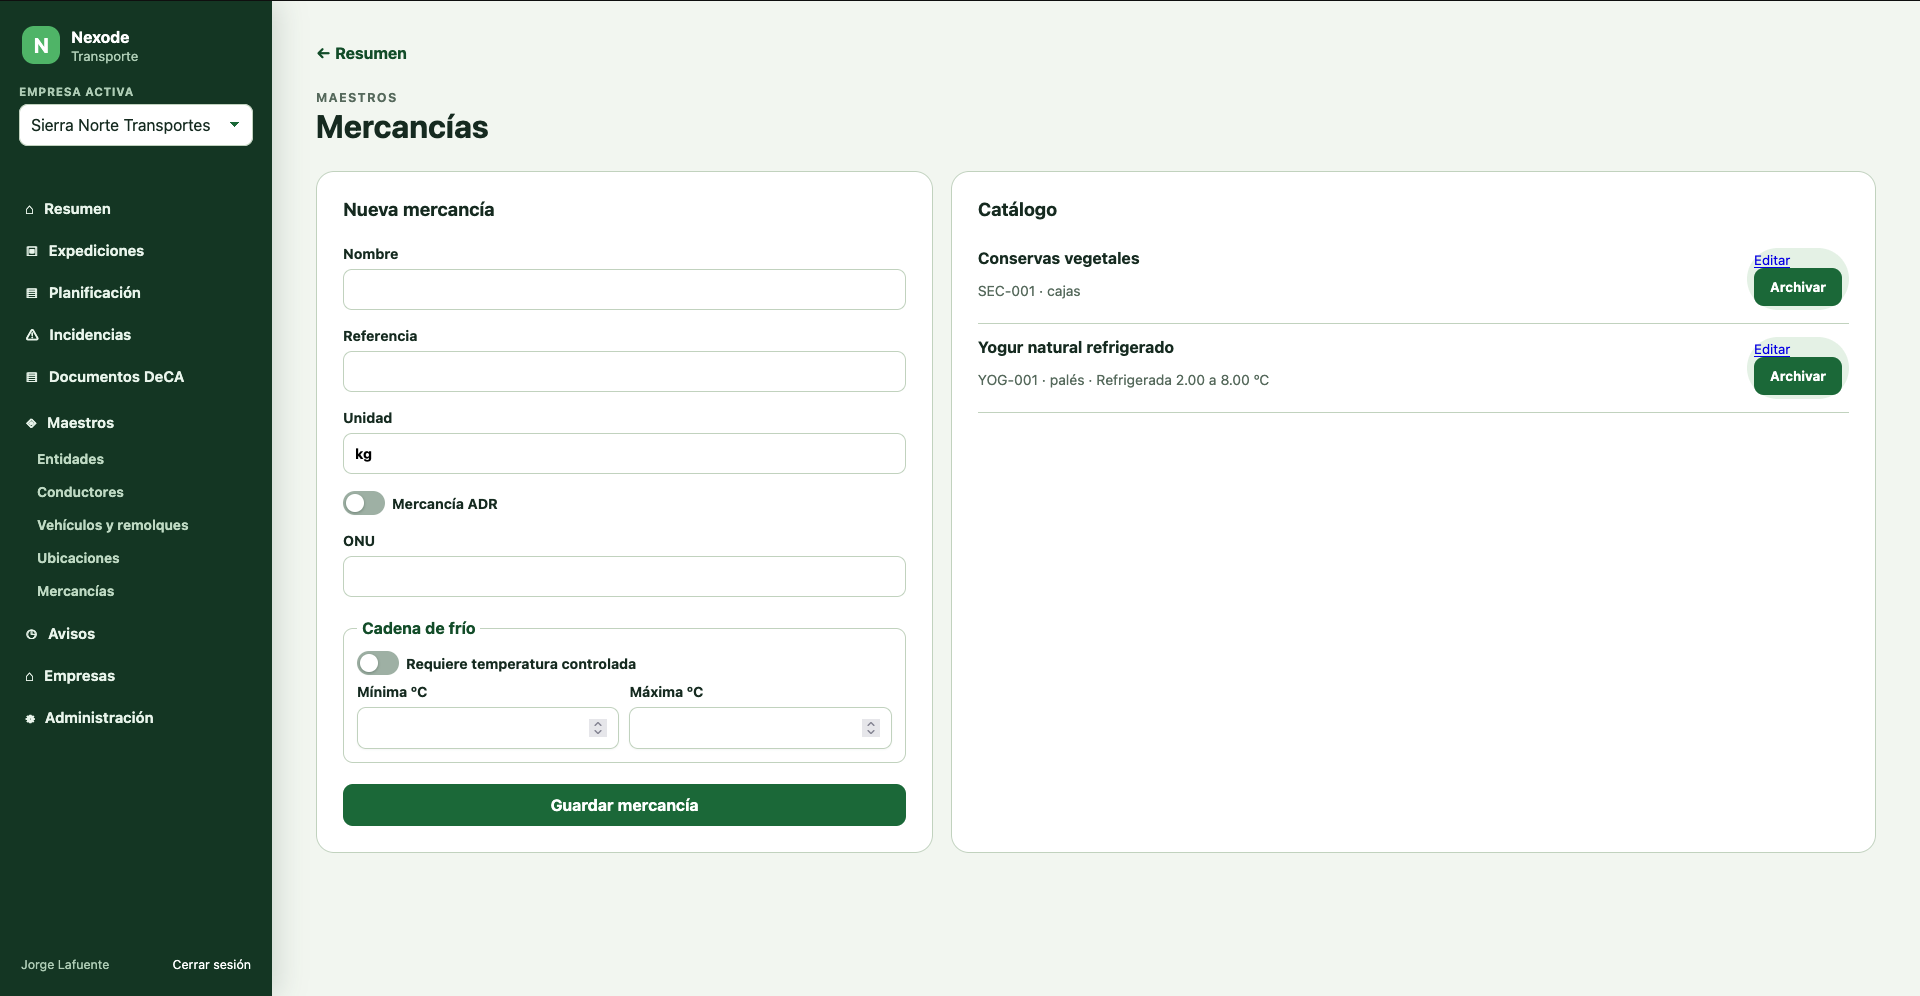Screen dimensions: 1920x996
Task: Click the Mínima °C number field
Action: click(488, 728)
